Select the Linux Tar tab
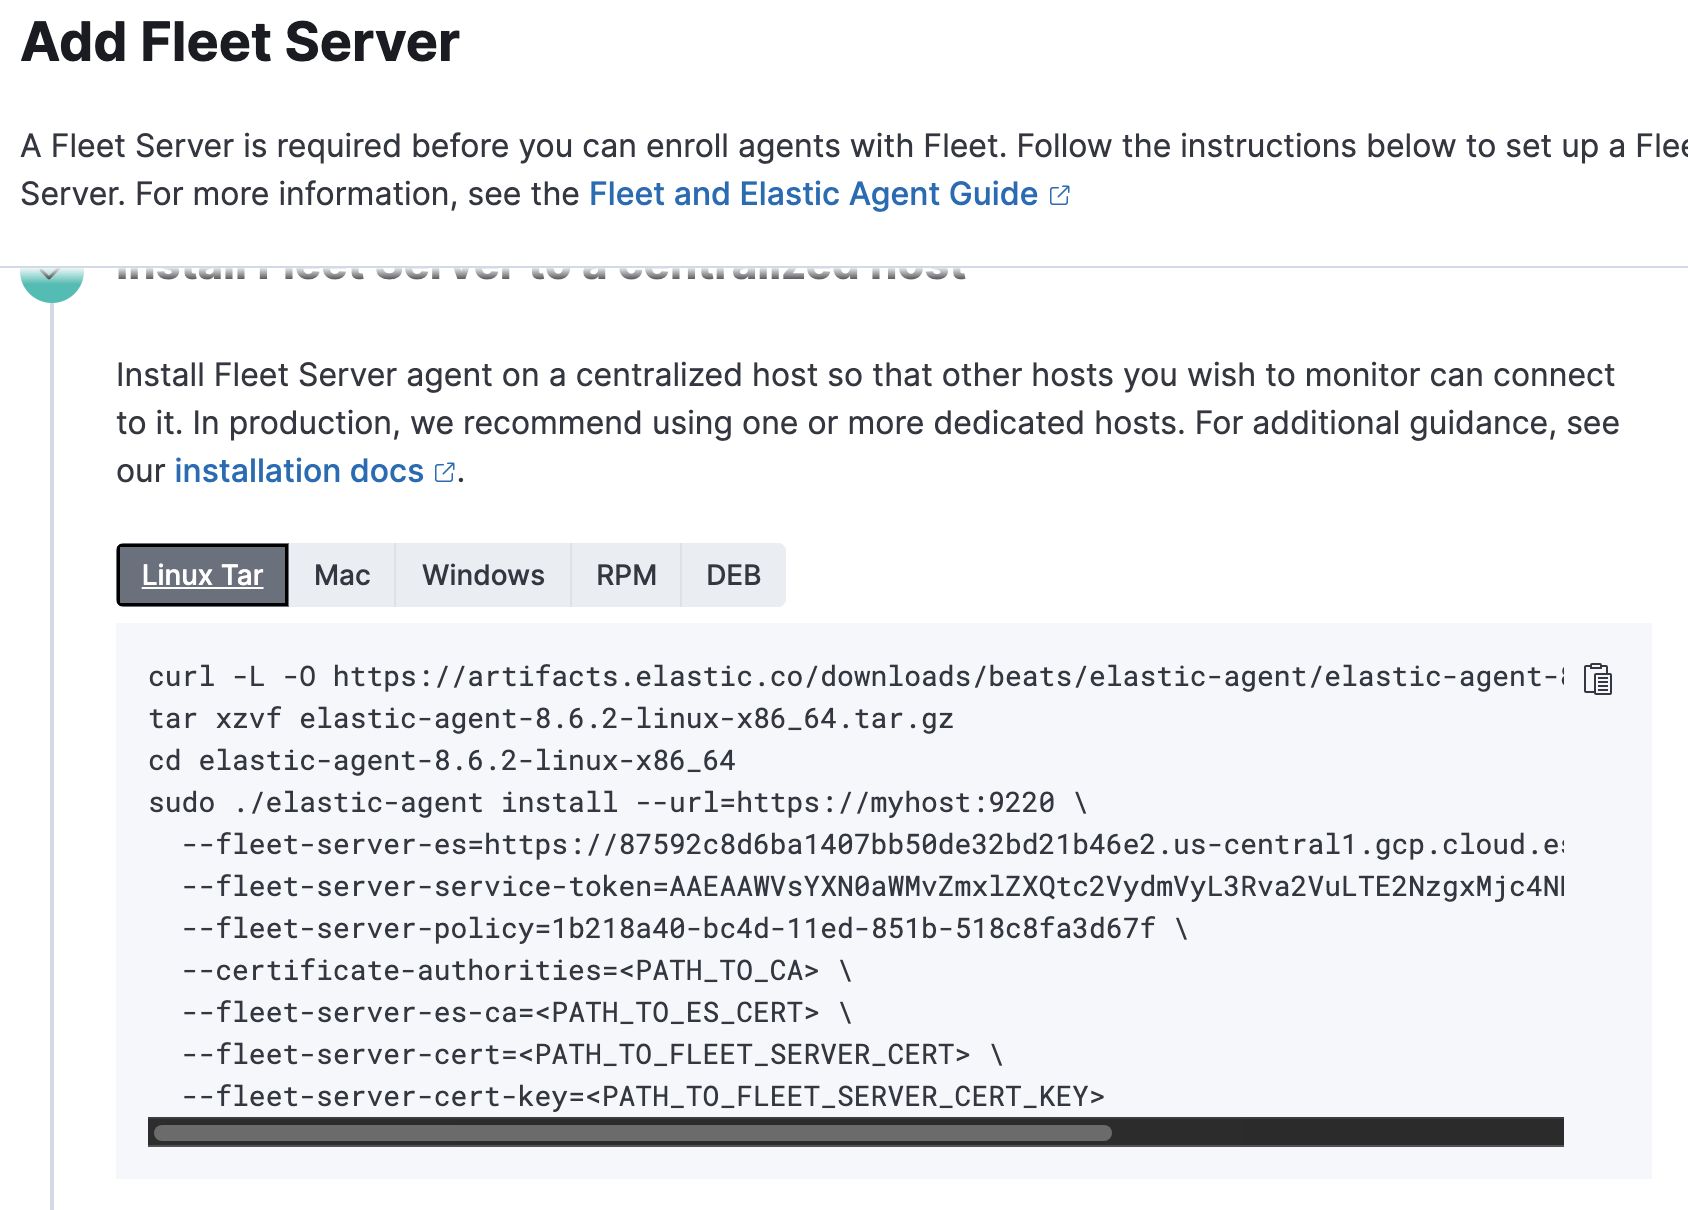Viewport: 1688px width, 1210px height. coord(202,575)
